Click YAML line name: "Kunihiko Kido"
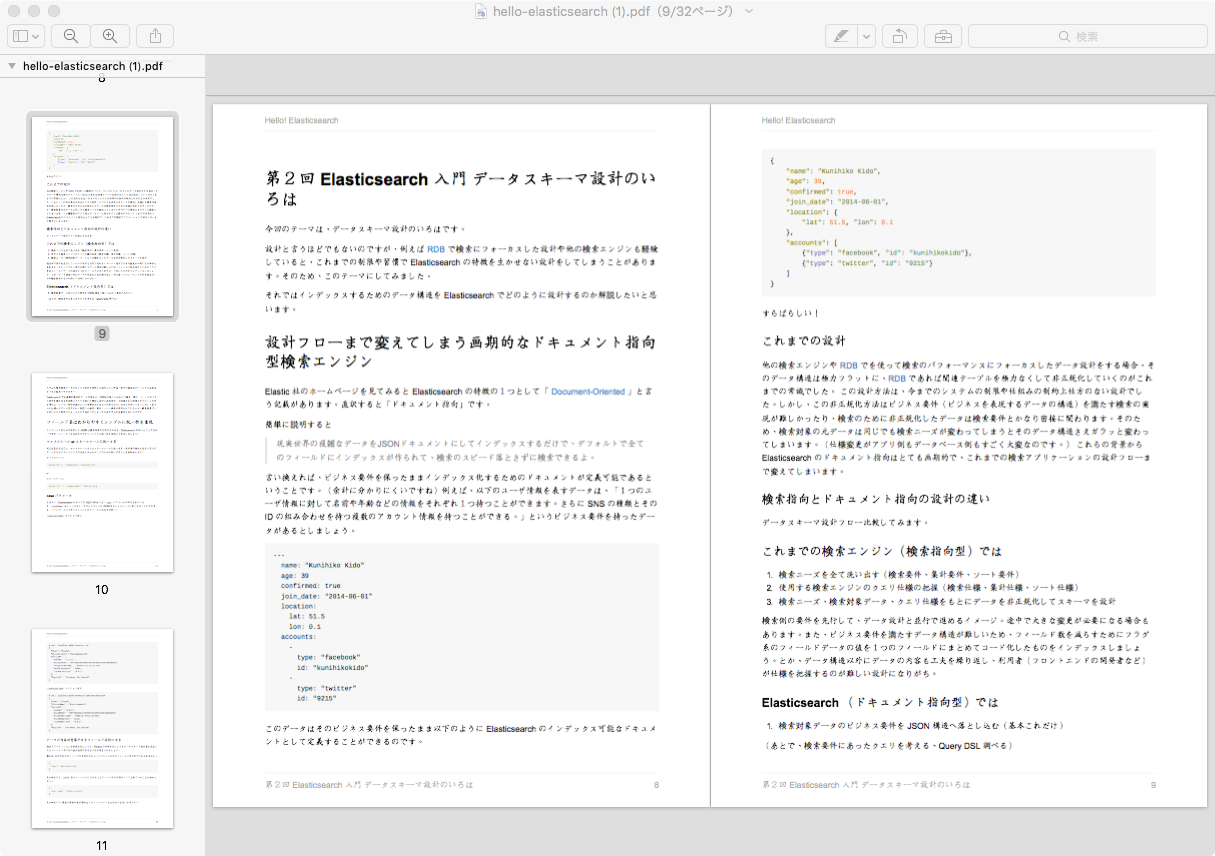Image resolution: width=1215 pixels, height=856 pixels. pyautogui.click(x=322, y=565)
